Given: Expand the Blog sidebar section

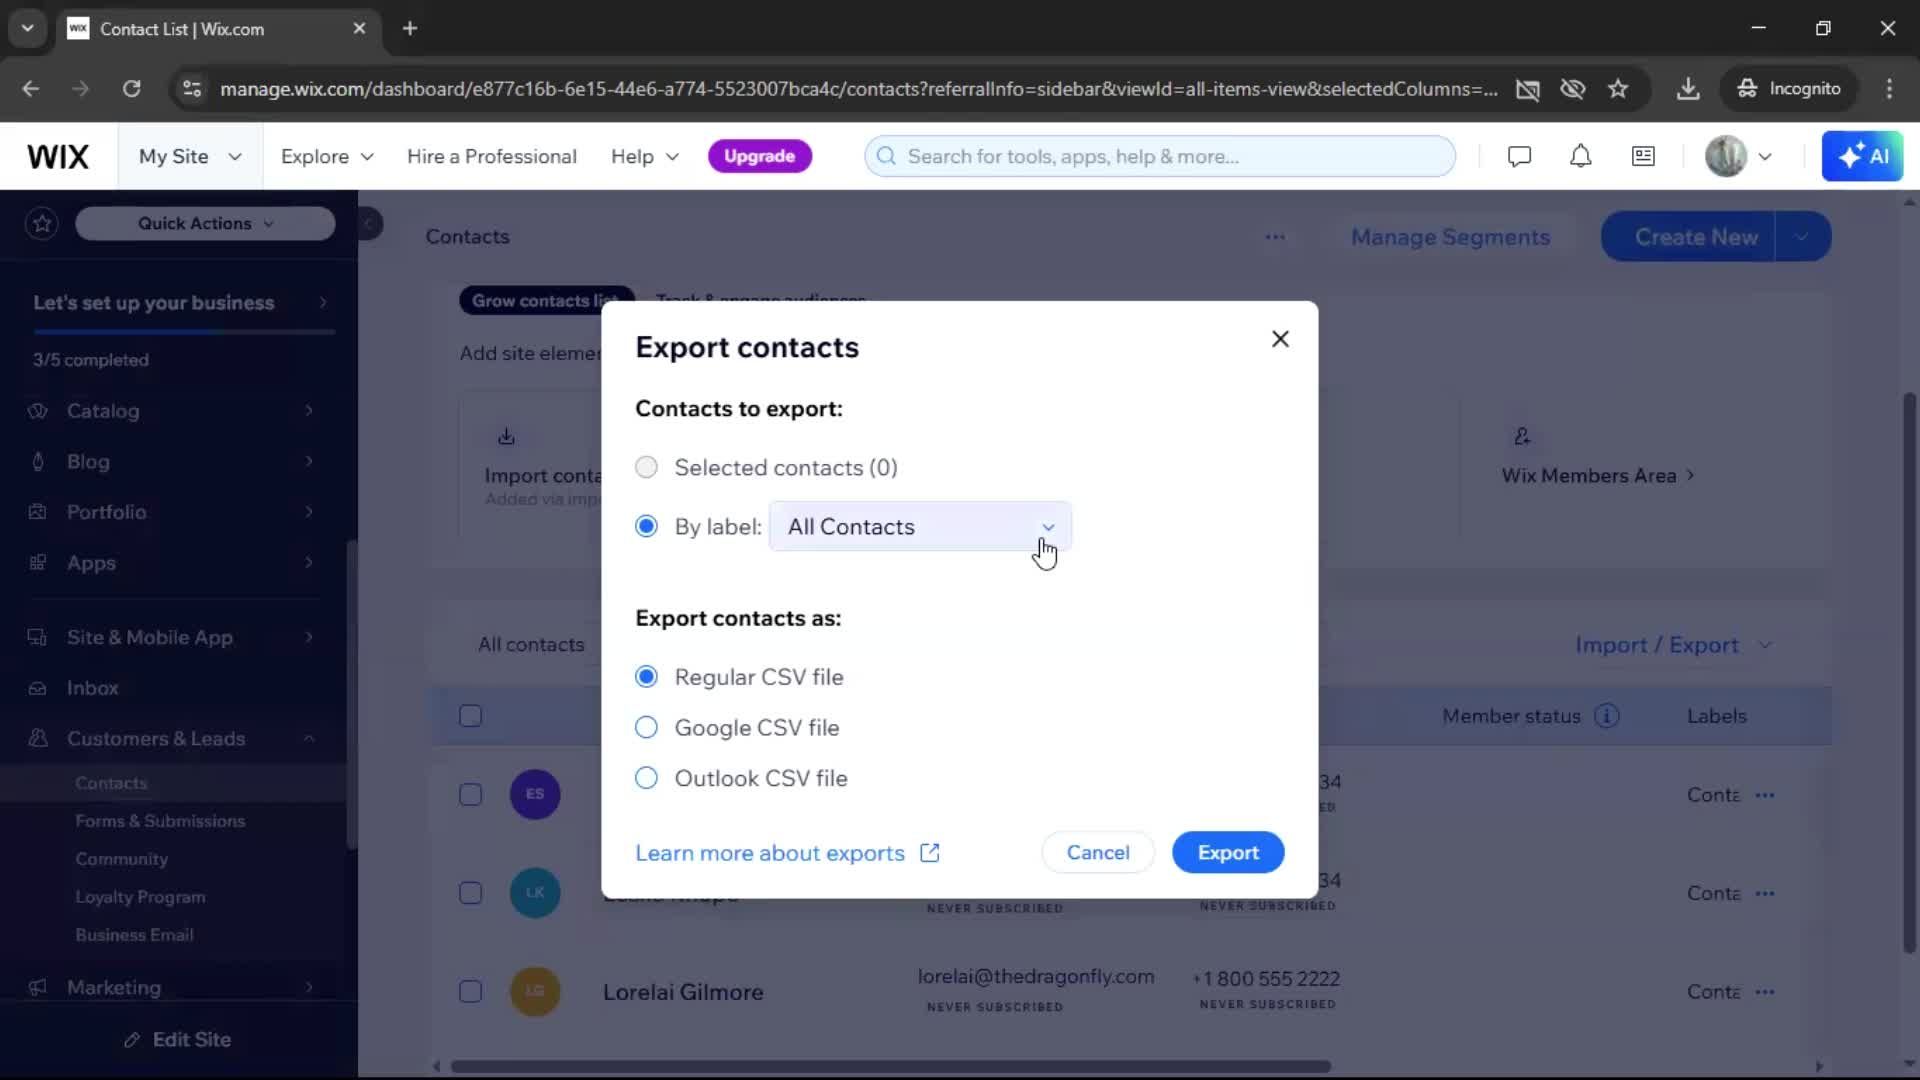Looking at the screenshot, I should [172, 461].
